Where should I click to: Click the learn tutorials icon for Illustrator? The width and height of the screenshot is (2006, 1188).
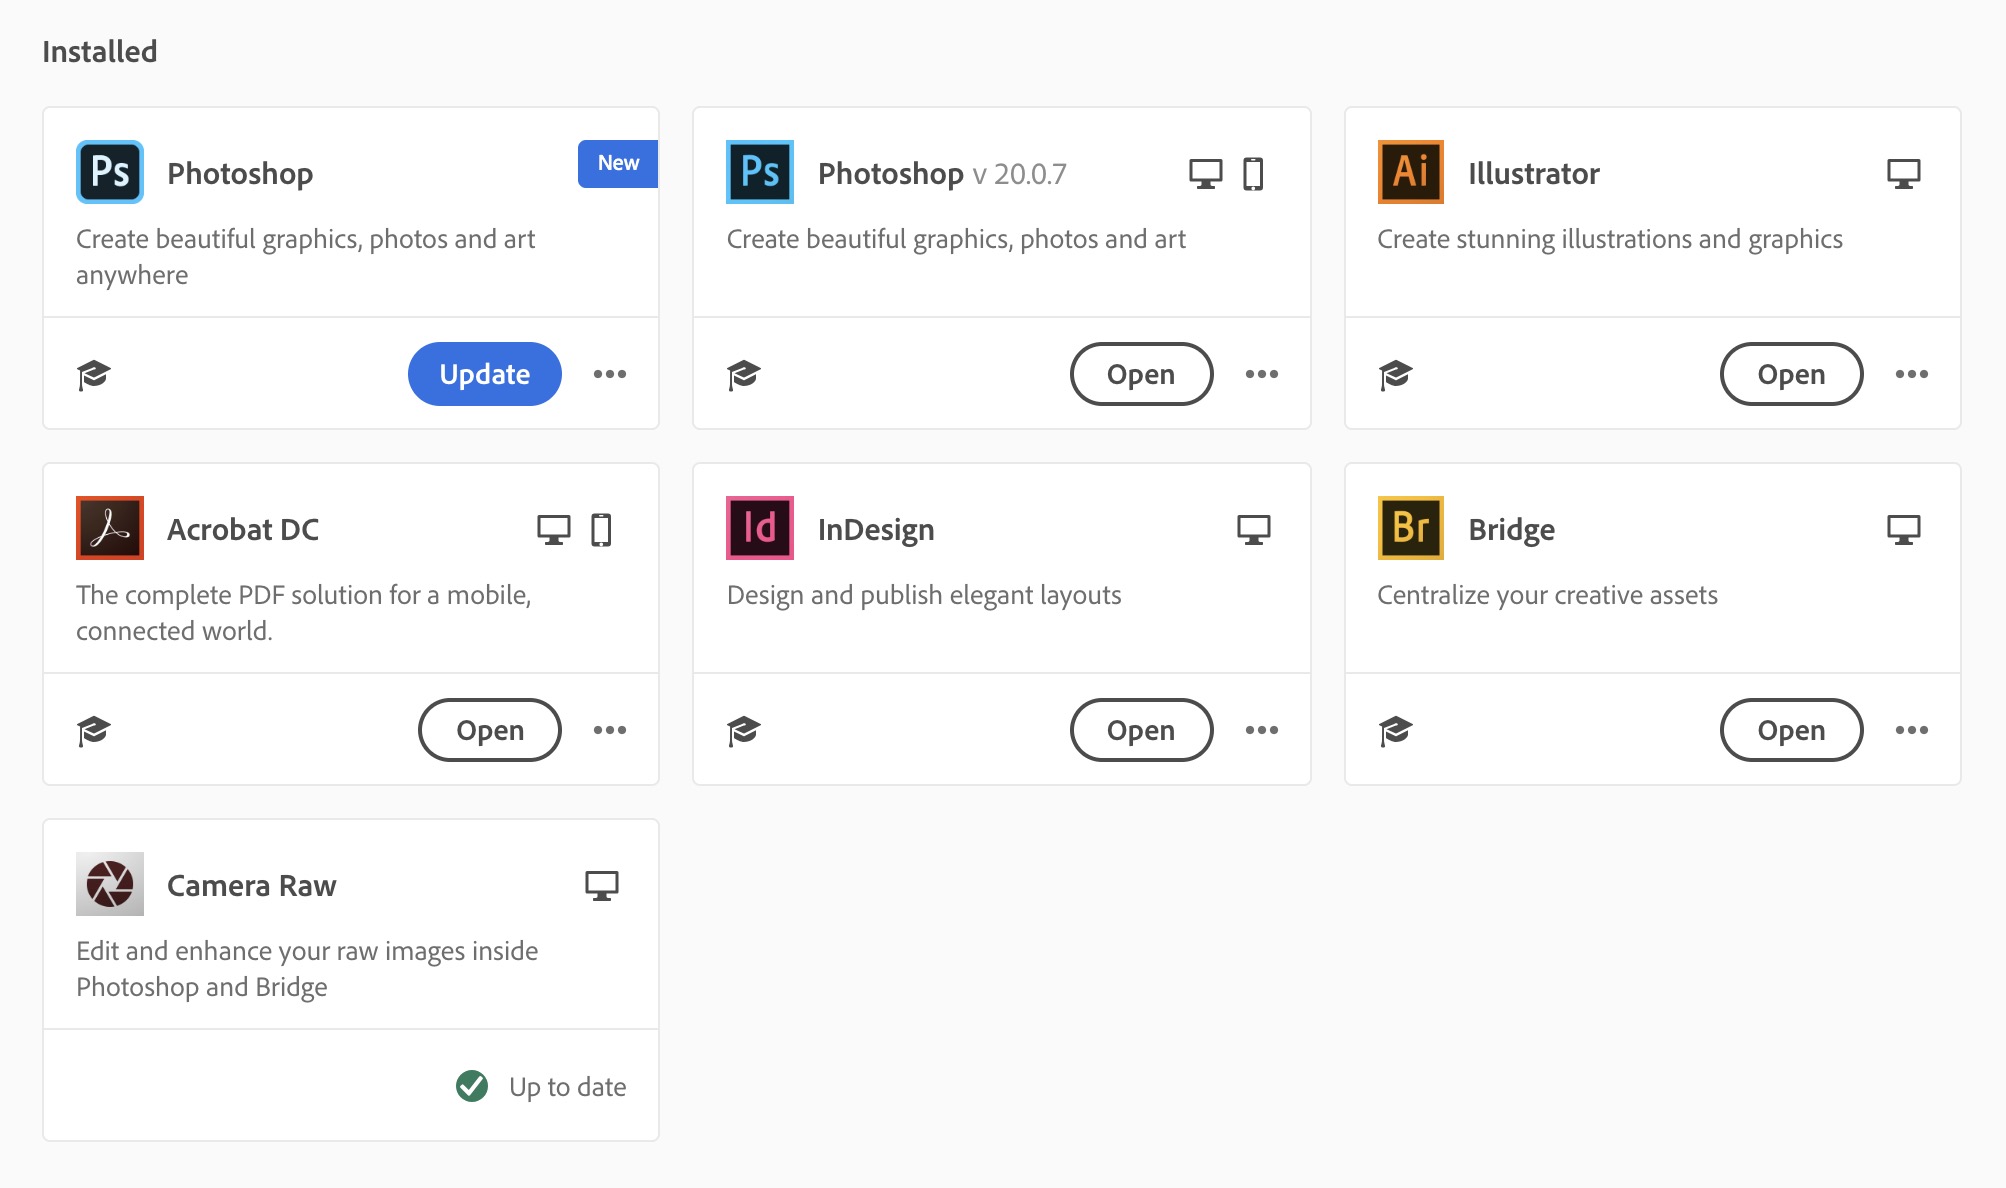point(1395,375)
